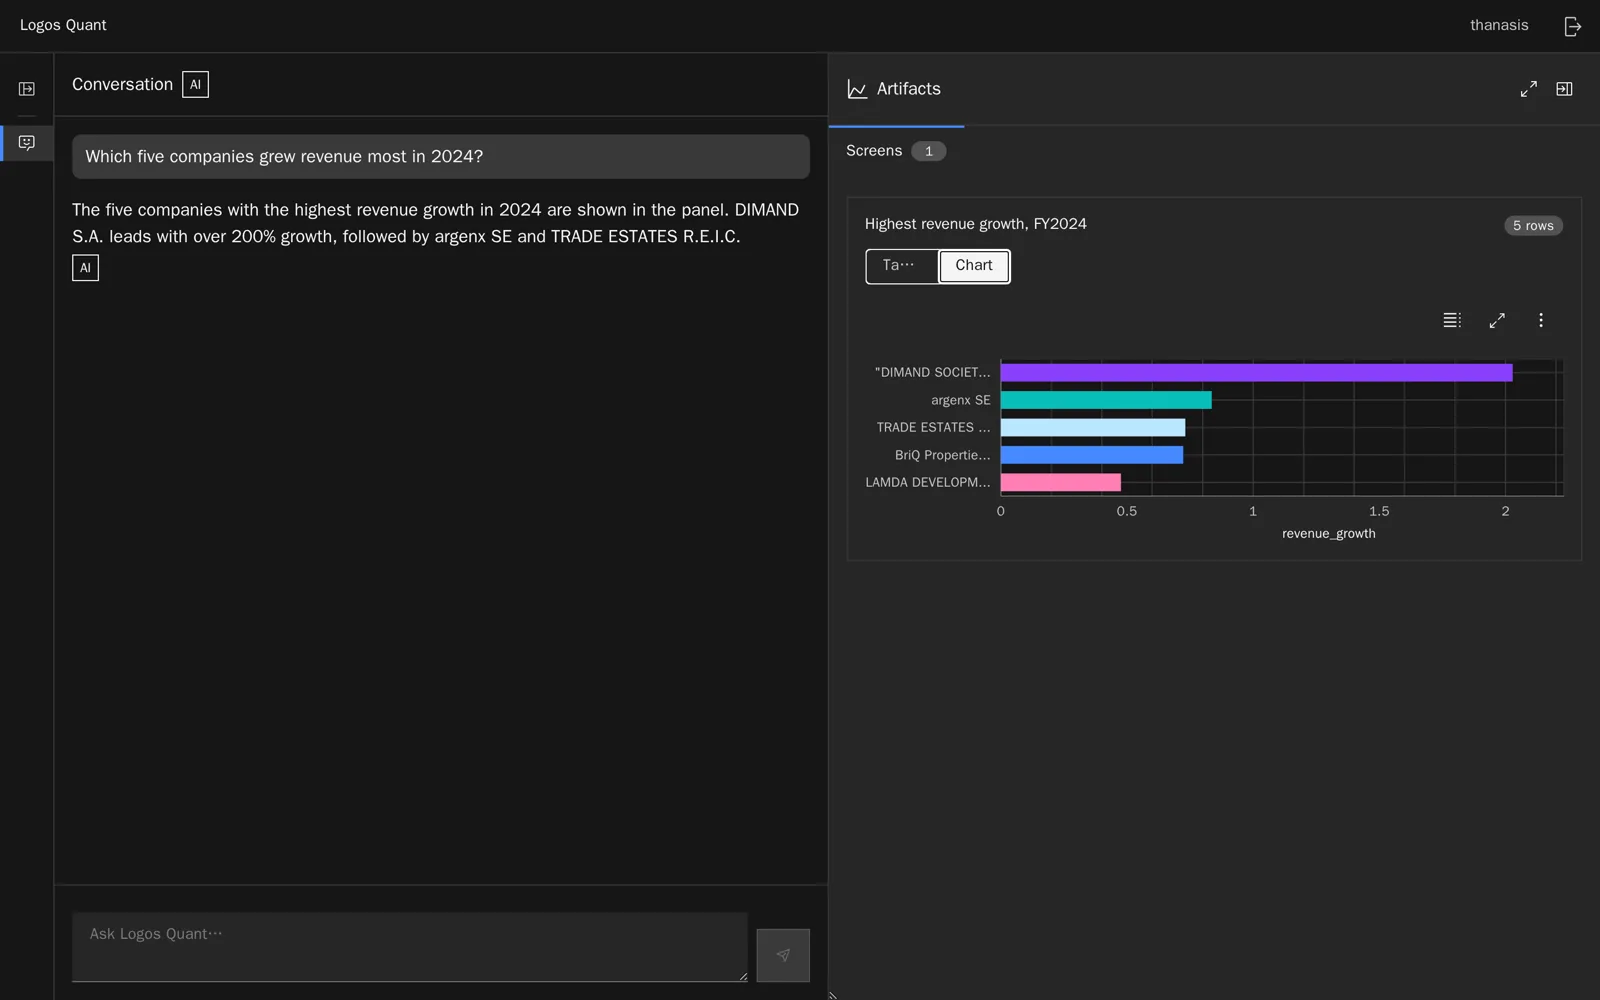Select the Chart view toggle
Screen dimensions: 1600x1000
pyautogui.click(x=974, y=266)
